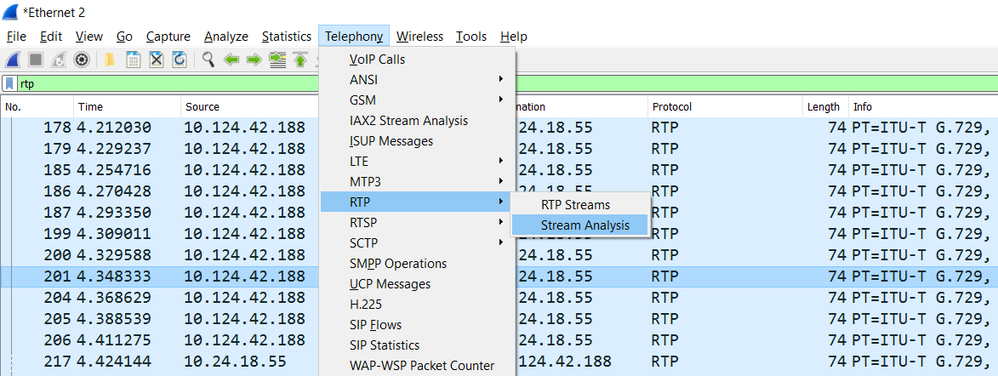This screenshot has height=376, width=998.
Task: Start capturing packets with the shark fin icon
Action: (13, 60)
